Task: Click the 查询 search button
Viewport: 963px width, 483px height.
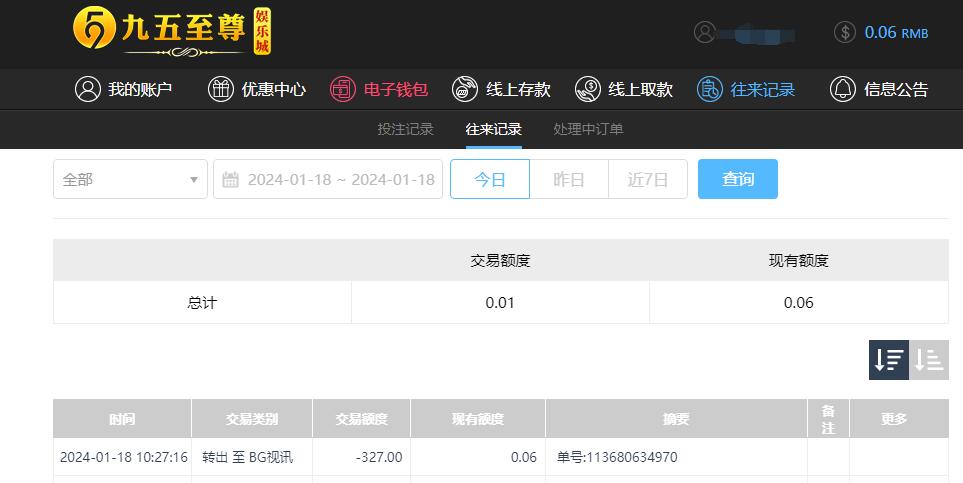Action: pyautogui.click(x=738, y=179)
